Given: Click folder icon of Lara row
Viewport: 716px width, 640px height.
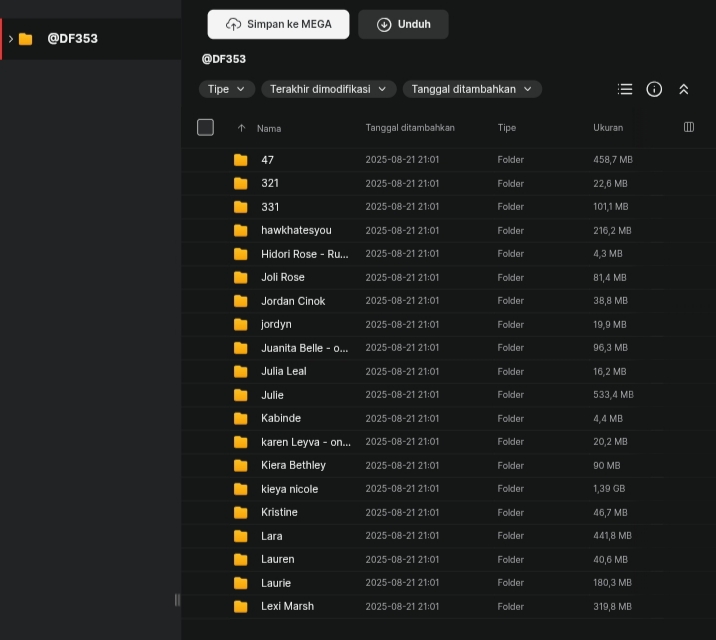Looking at the screenshot, I should 241,536.
